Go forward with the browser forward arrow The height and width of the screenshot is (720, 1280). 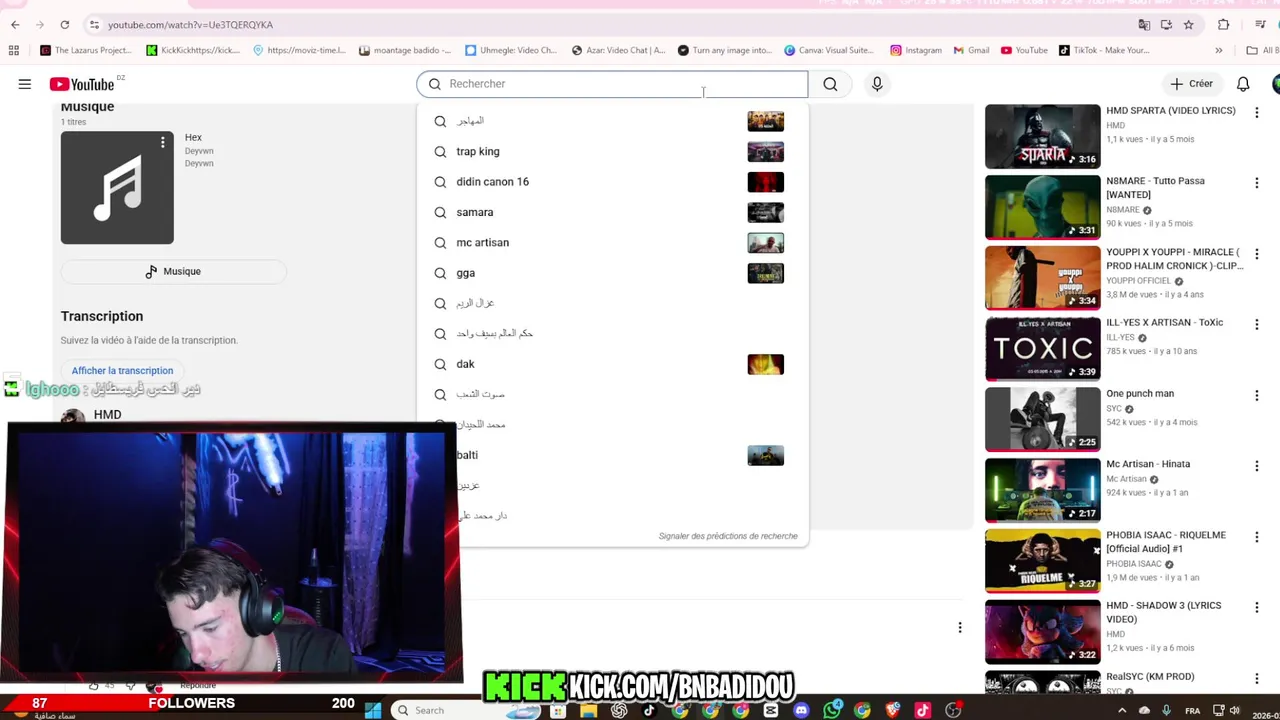[39, 25]
